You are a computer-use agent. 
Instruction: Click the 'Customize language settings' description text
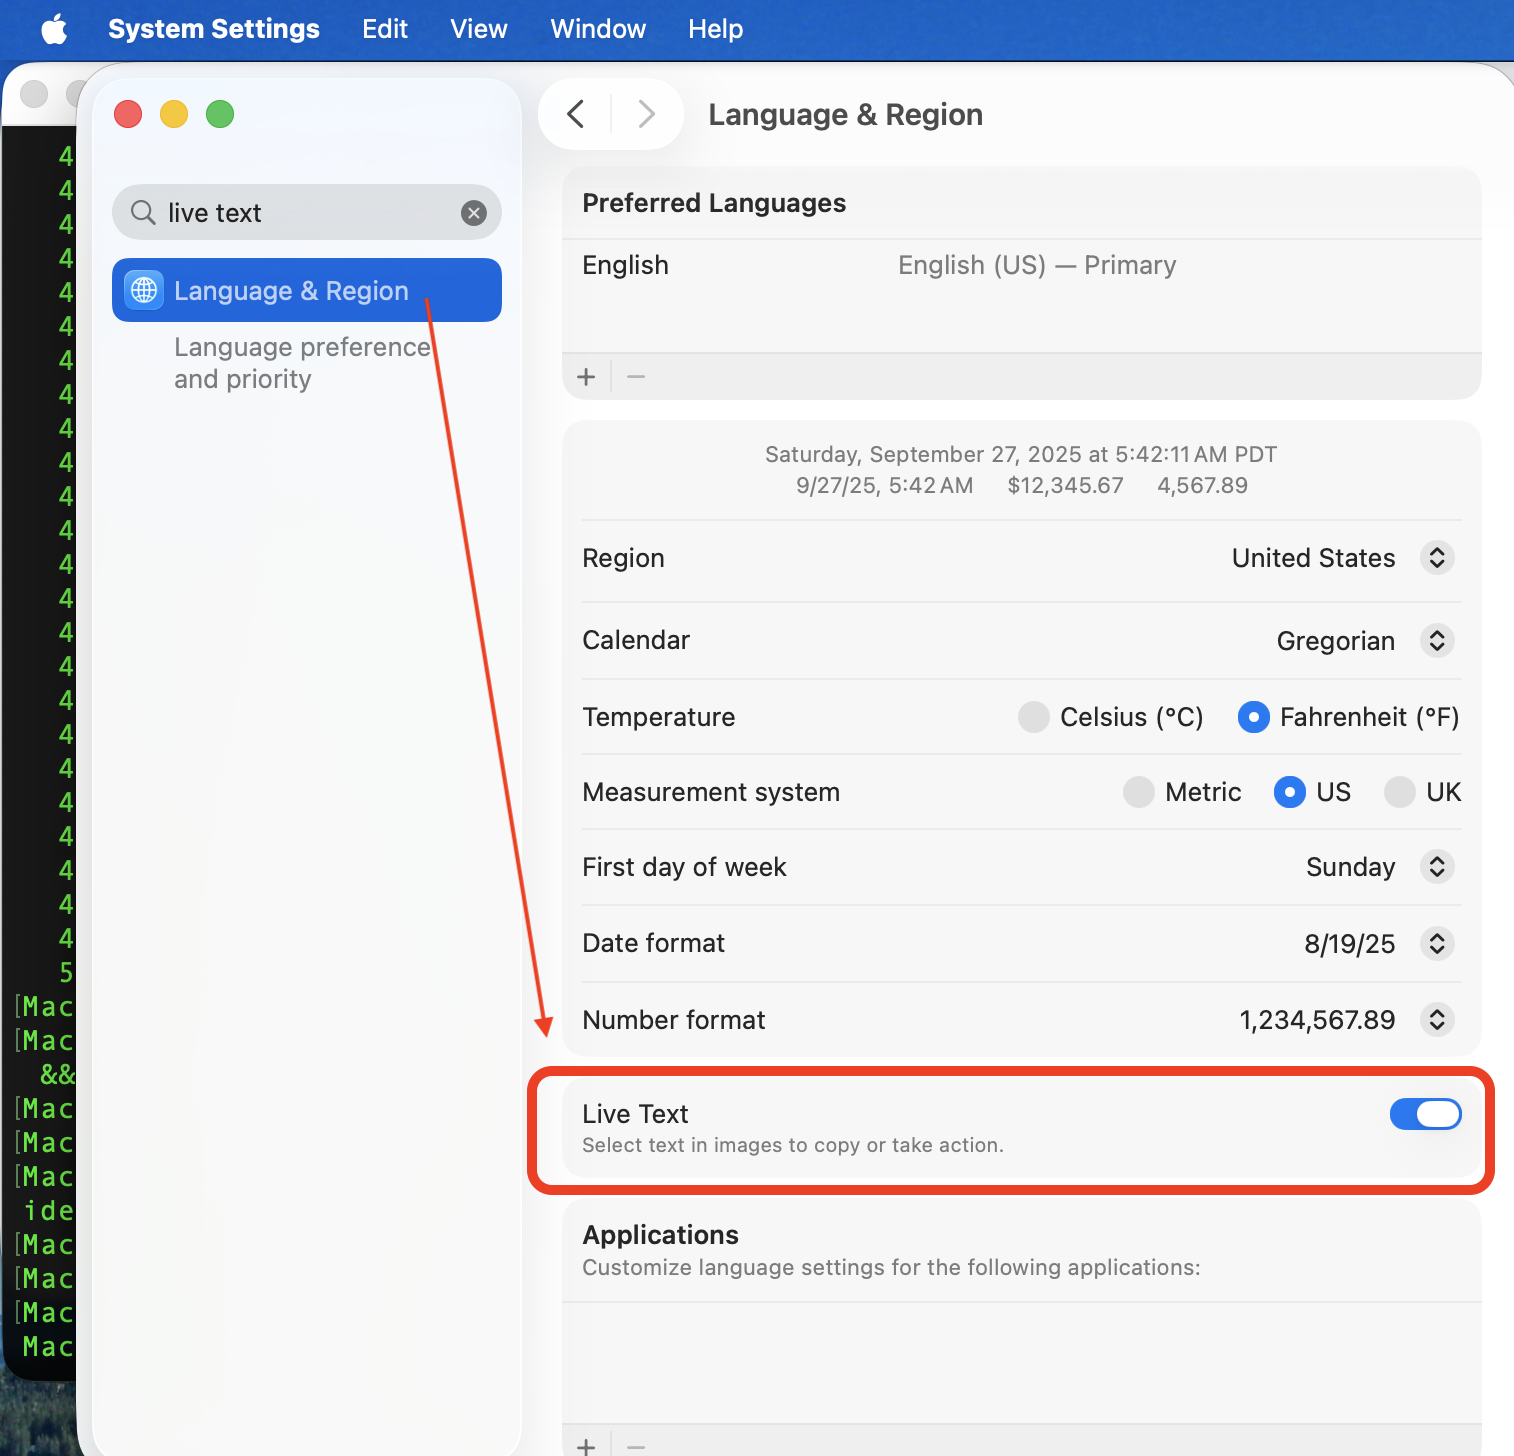(x=891, y=1267)
